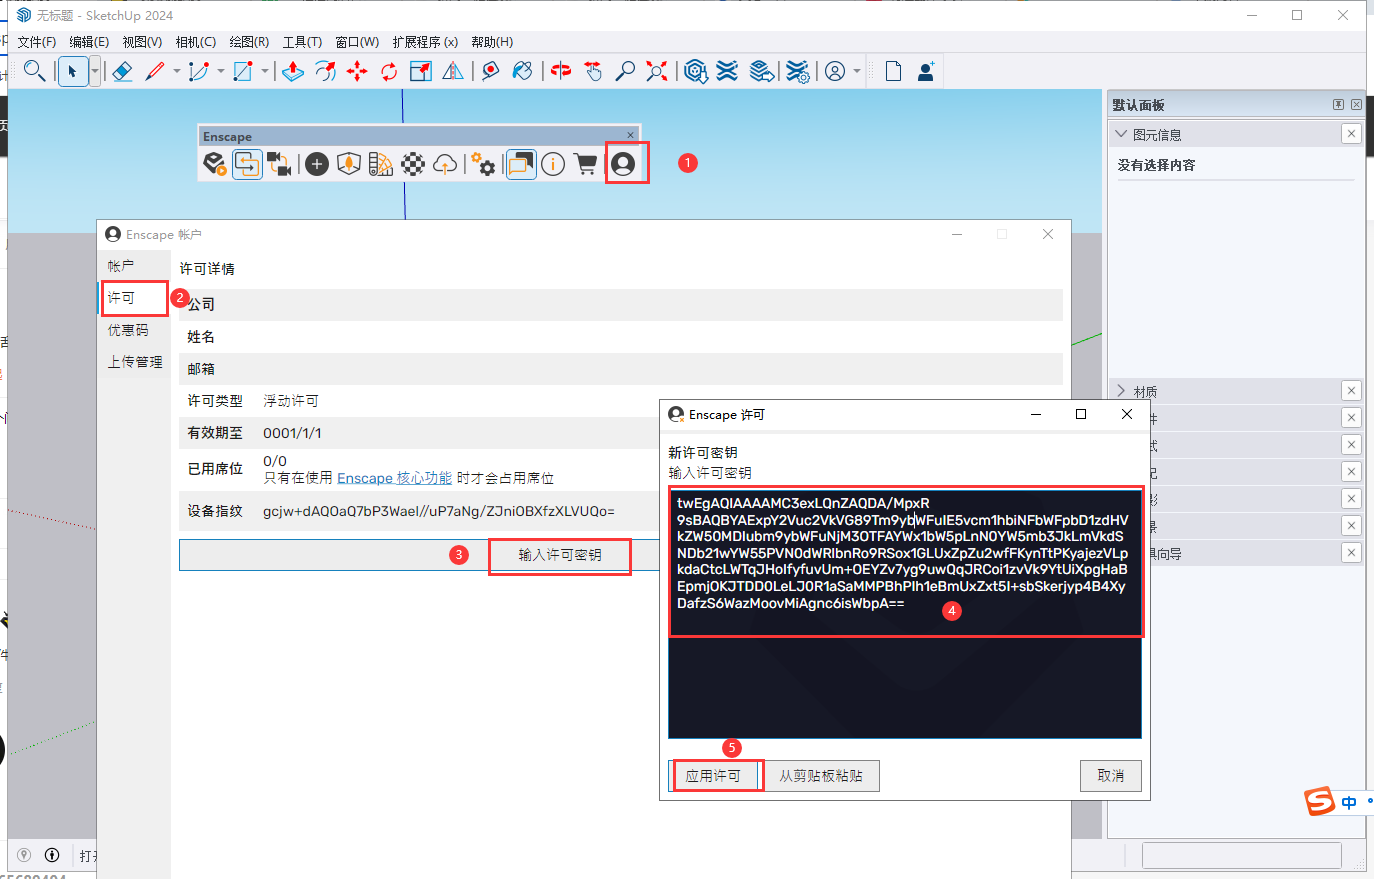Expand the Rectangle tool dropdown arrow
Image resolution: width=1374 pixels, height=879 pixels.
[265, 71]
